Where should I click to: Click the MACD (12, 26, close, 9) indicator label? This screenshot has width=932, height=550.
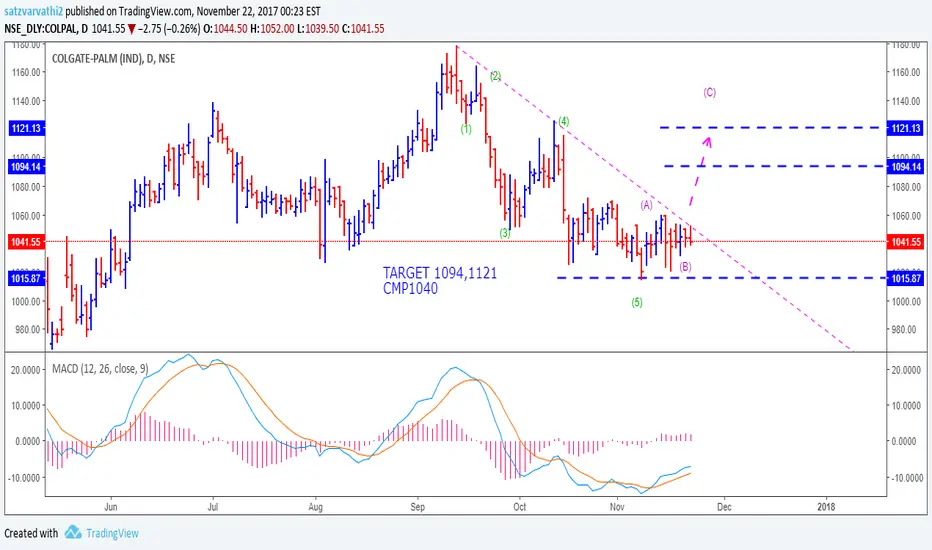coord(100,369)
